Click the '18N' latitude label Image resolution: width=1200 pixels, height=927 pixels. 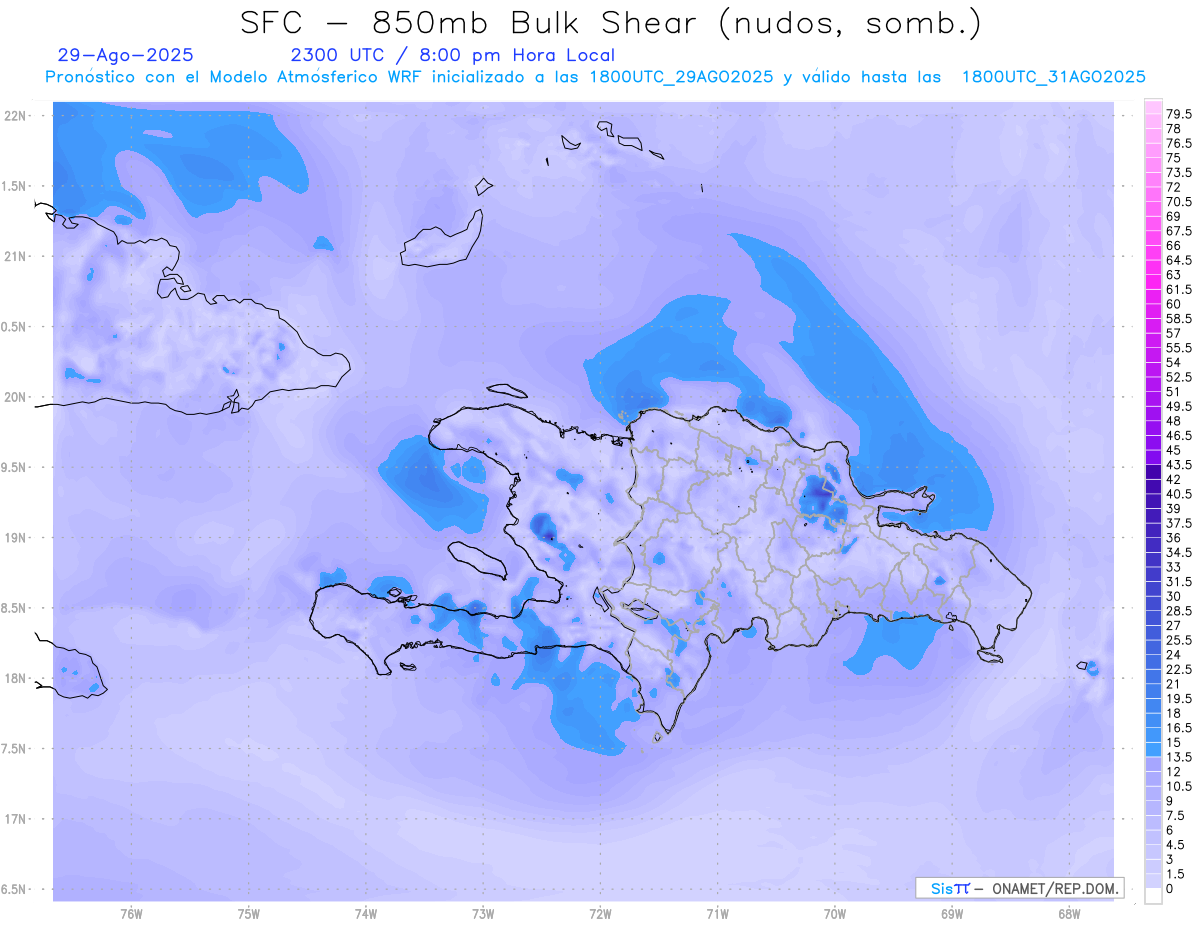click(14, 678)
